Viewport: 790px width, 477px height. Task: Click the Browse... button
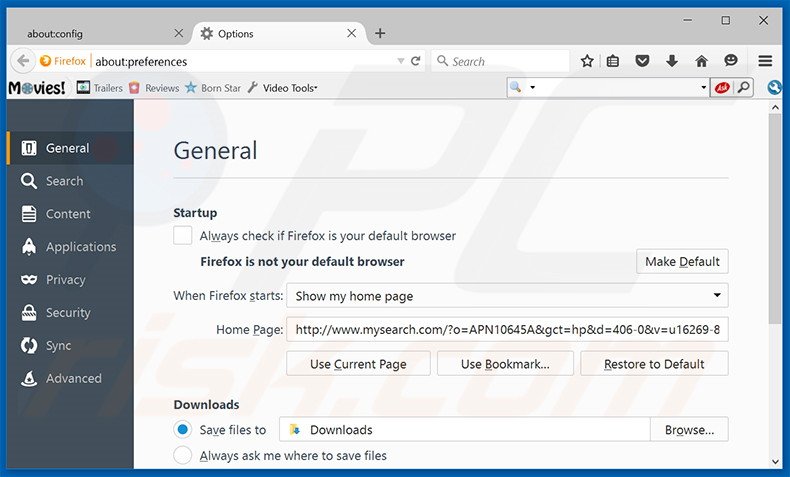(x=689, y=430)
